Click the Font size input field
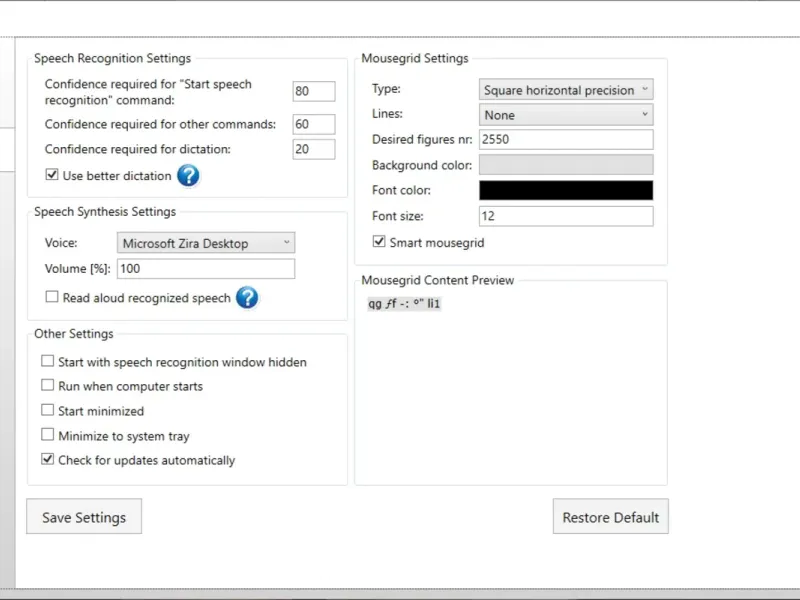The width and height of the screenshot is (800, 600). coord(566,216)
